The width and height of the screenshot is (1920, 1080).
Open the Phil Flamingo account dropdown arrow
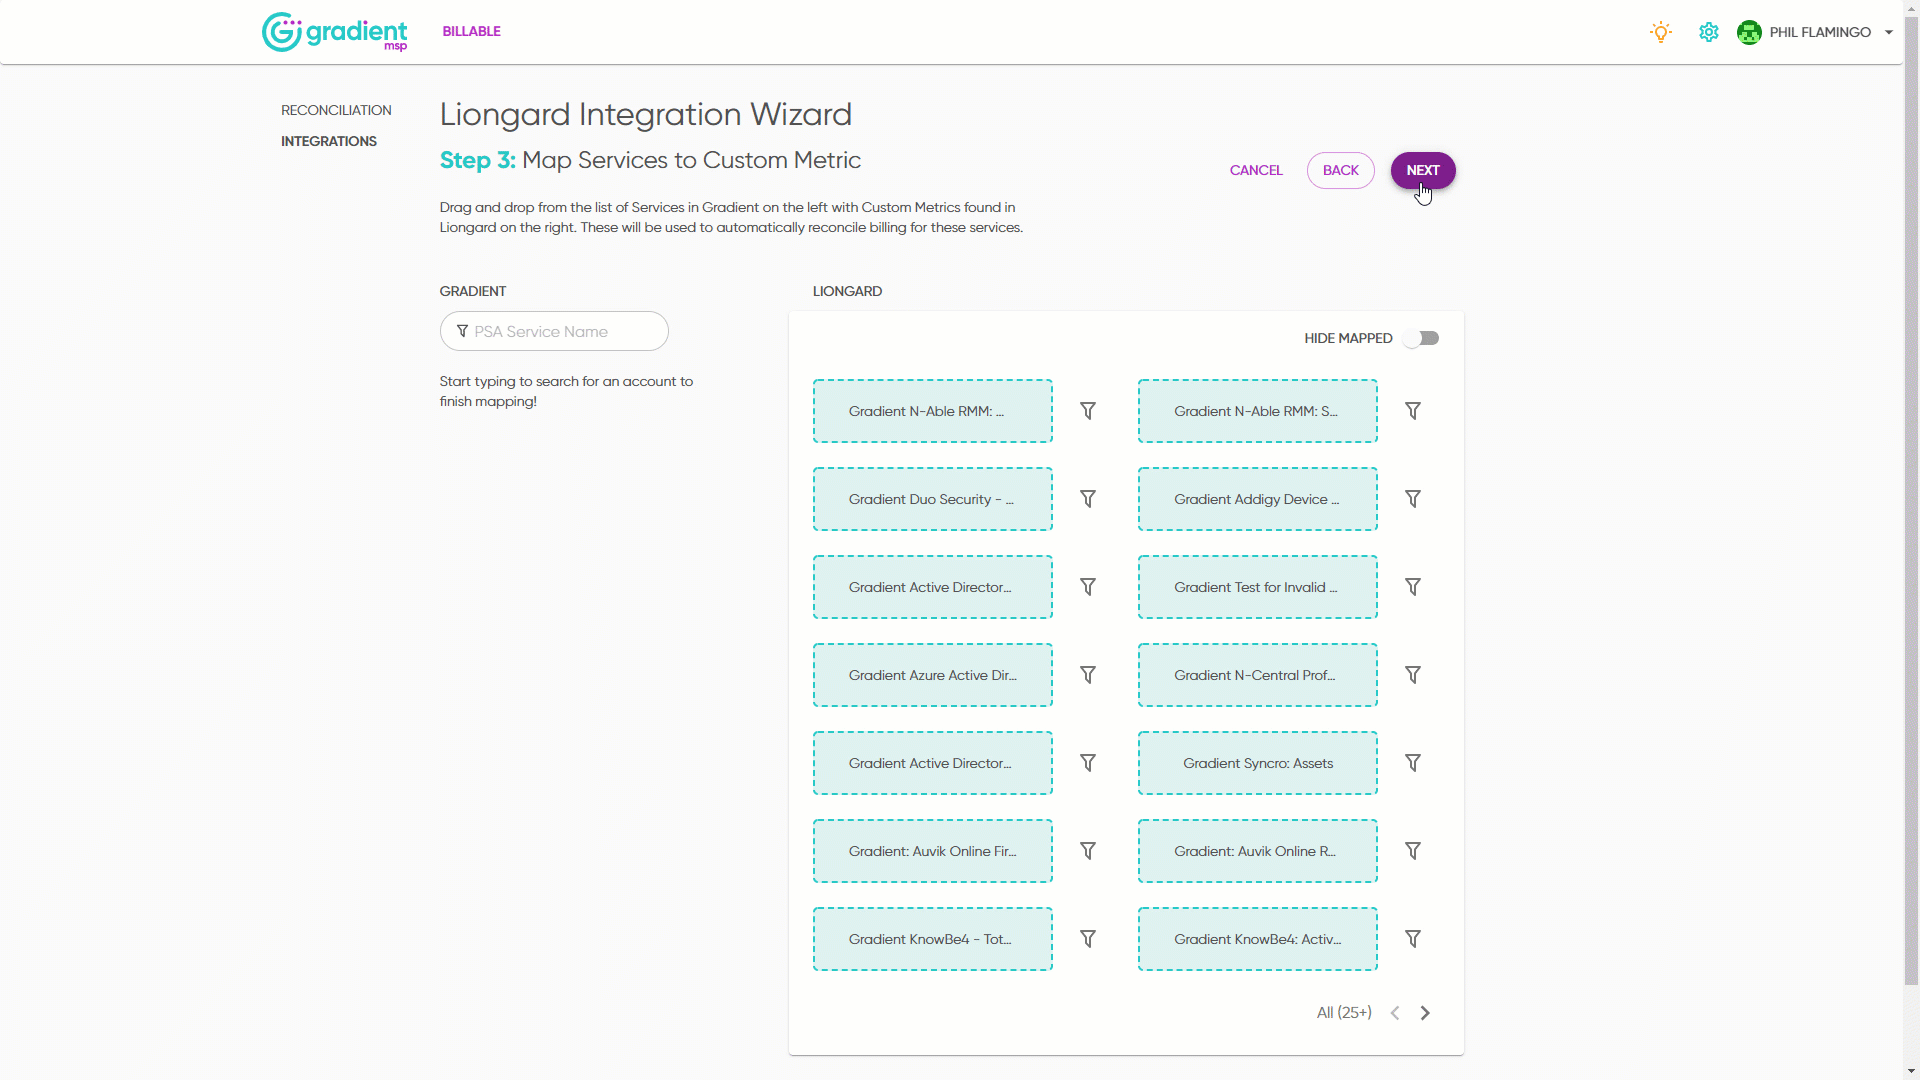1889,32
